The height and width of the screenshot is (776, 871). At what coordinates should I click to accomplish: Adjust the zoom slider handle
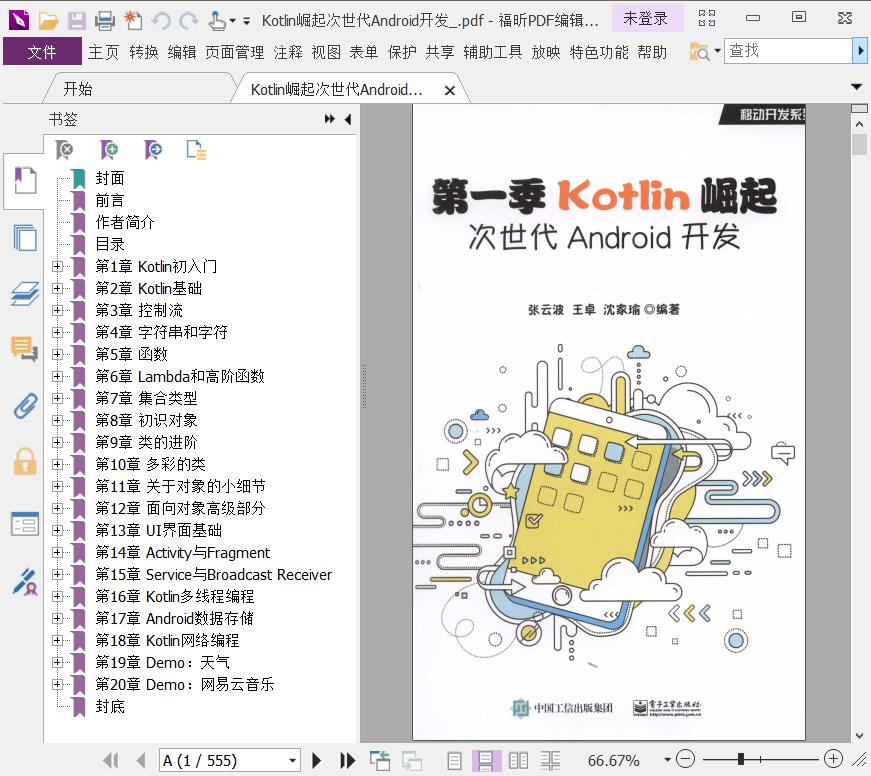(x=740, y=759)
